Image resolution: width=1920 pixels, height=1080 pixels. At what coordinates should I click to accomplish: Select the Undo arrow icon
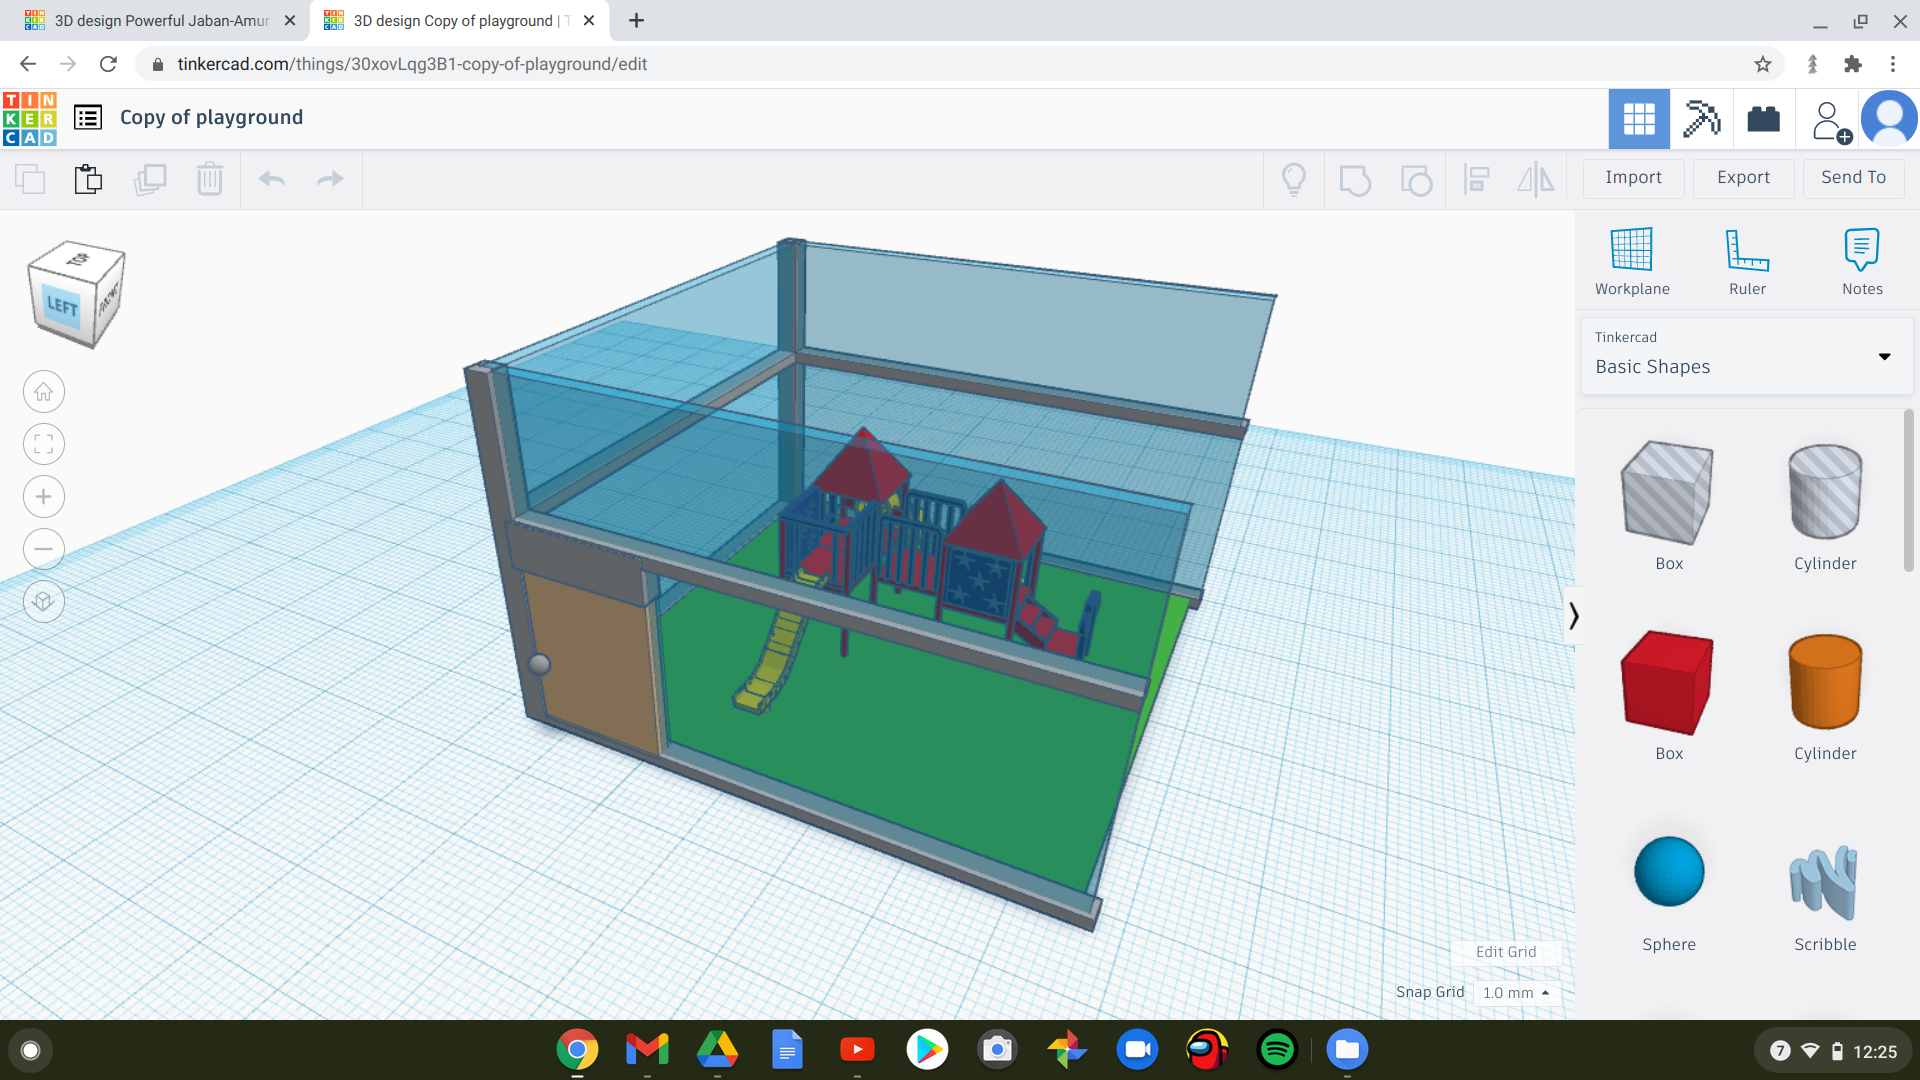pyautogui.click(x=272, y=177)
